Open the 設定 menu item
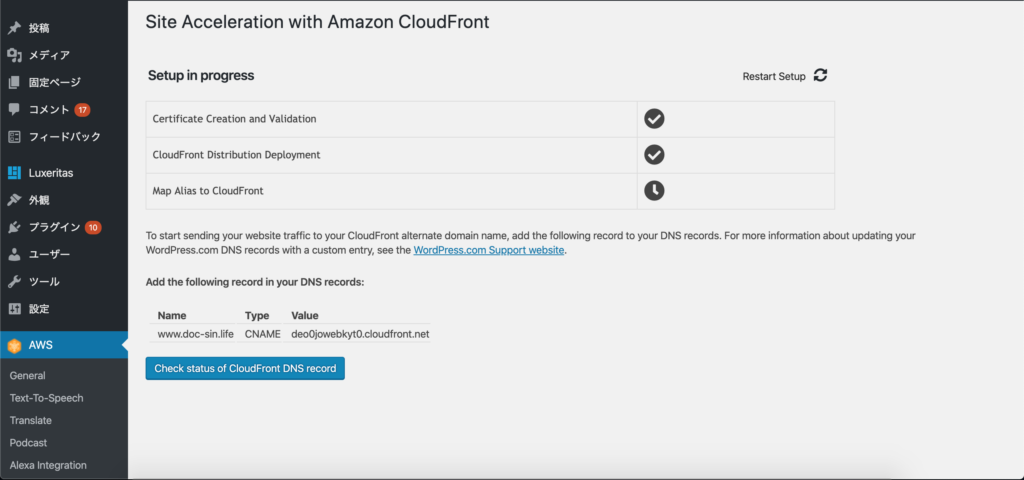Screen dimensions: 1024x480 pos(64,308)
